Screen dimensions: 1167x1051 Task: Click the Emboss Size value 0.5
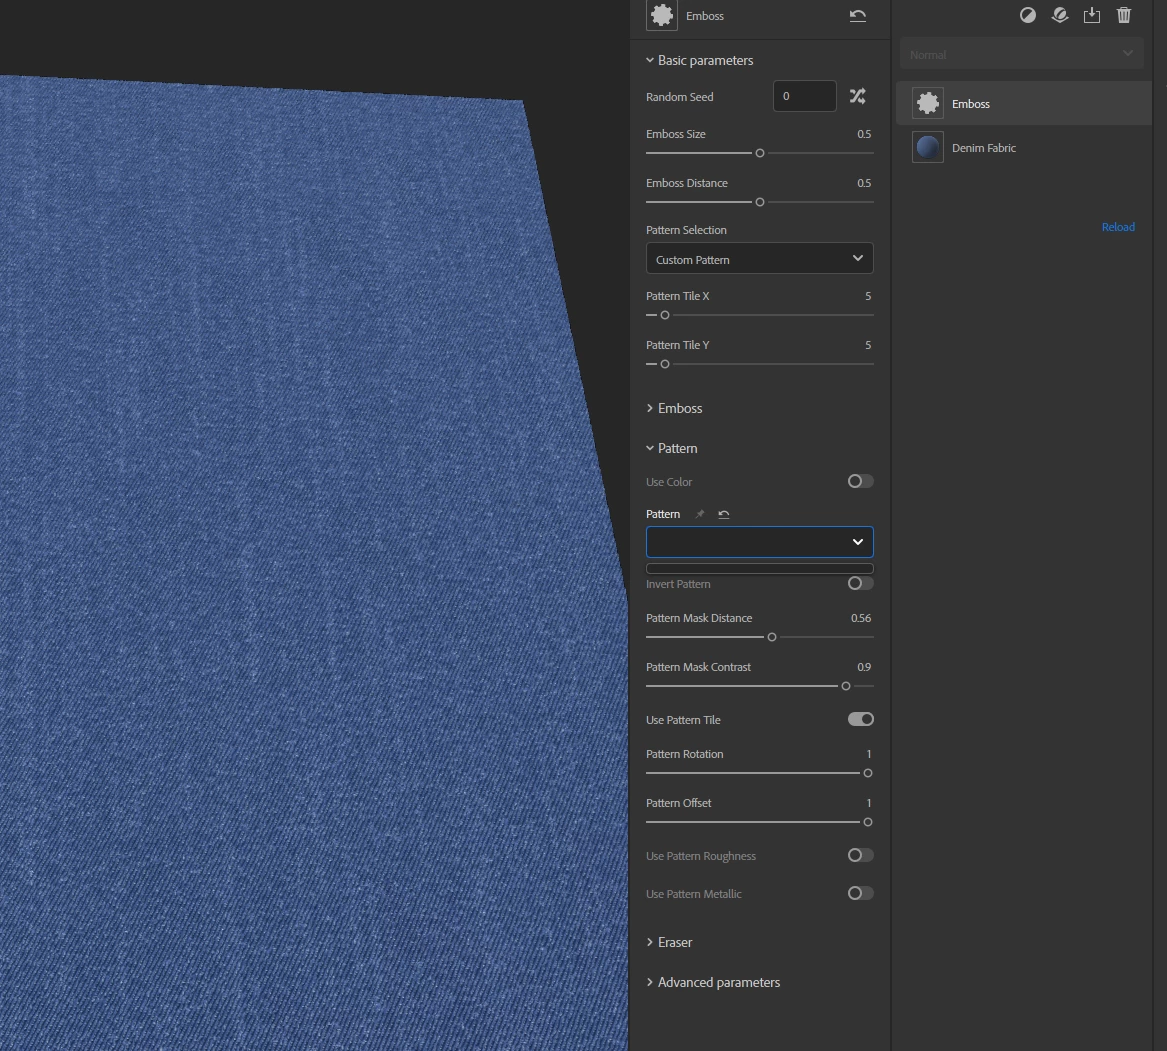863,135
